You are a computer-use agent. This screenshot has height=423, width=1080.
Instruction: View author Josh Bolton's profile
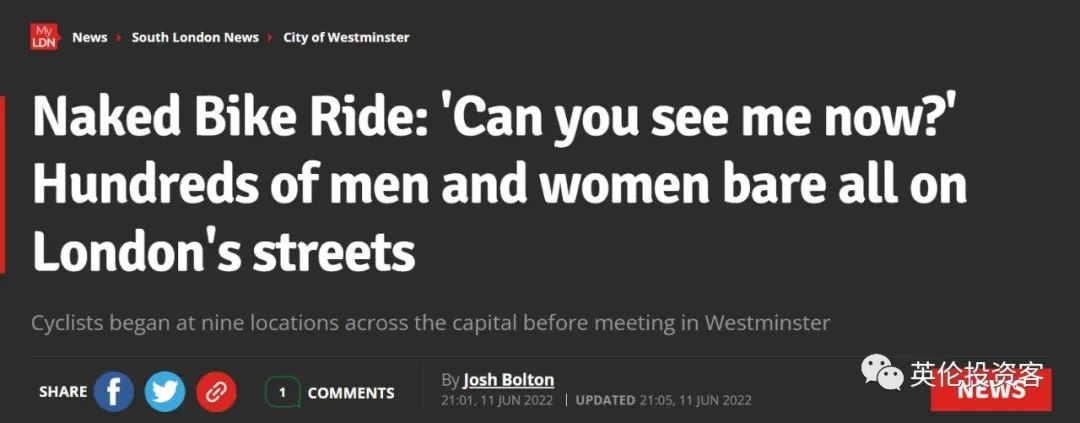[508, 380]
